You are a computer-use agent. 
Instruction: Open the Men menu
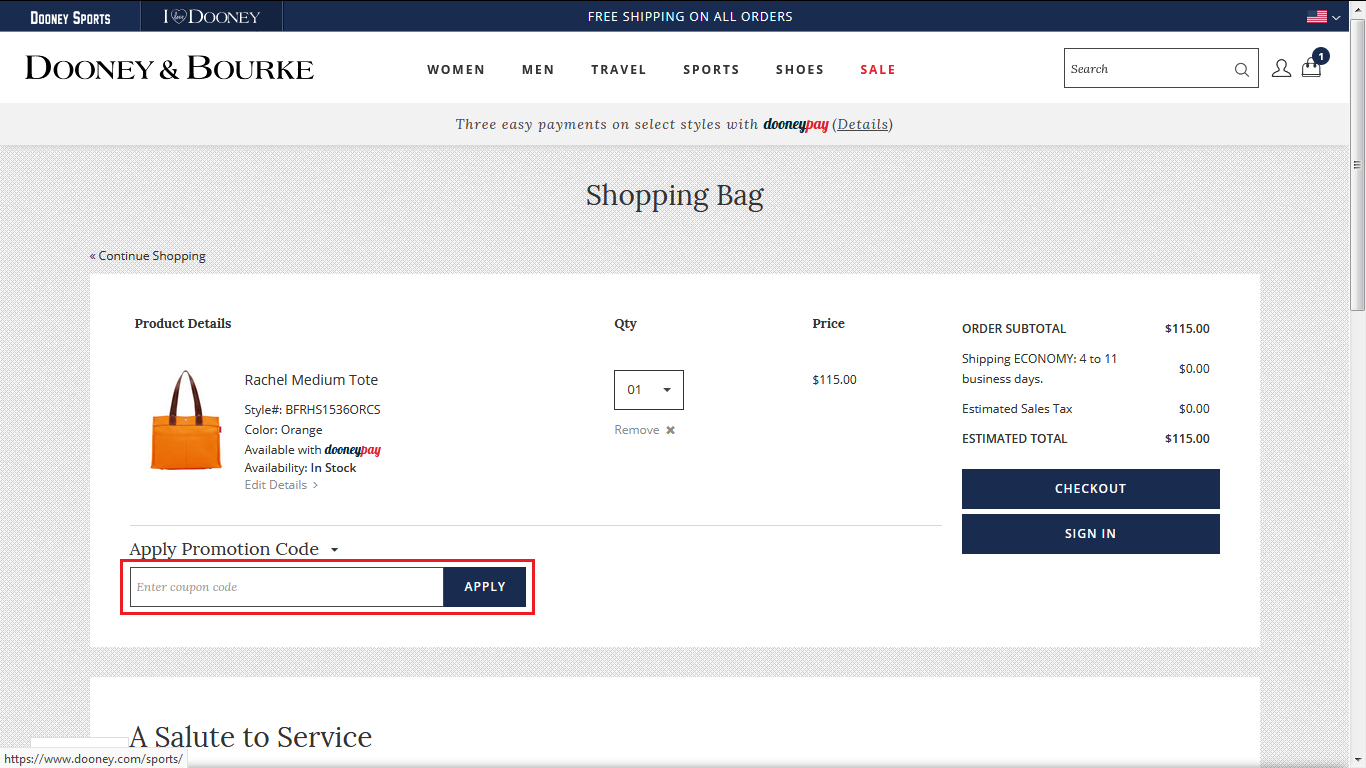538,69
